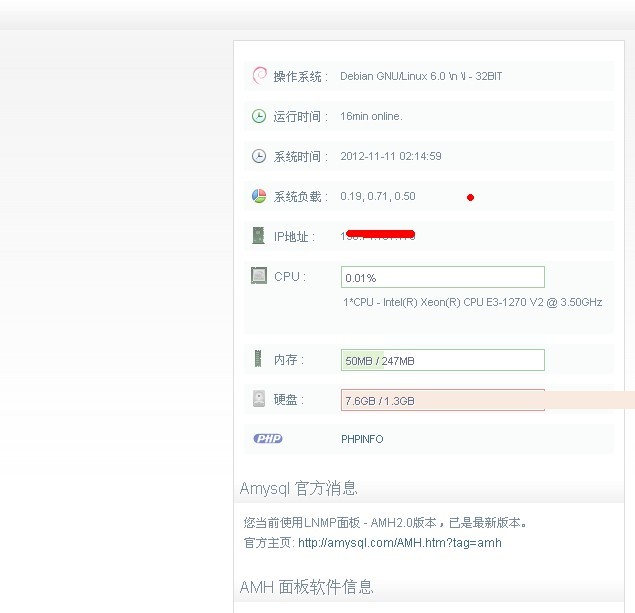
Task: Click the Intel Xeon E3-1270 V2 CPU description
Action: pyautogui.click(x=472, y=302)
